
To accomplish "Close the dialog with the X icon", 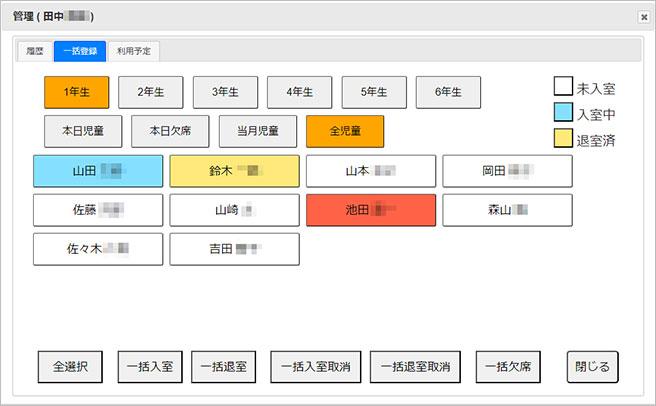I will click(643, 17).
